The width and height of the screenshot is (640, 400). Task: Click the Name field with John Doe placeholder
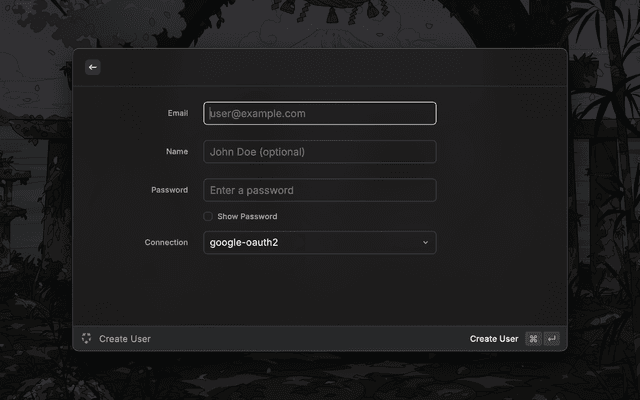[320, 152]
